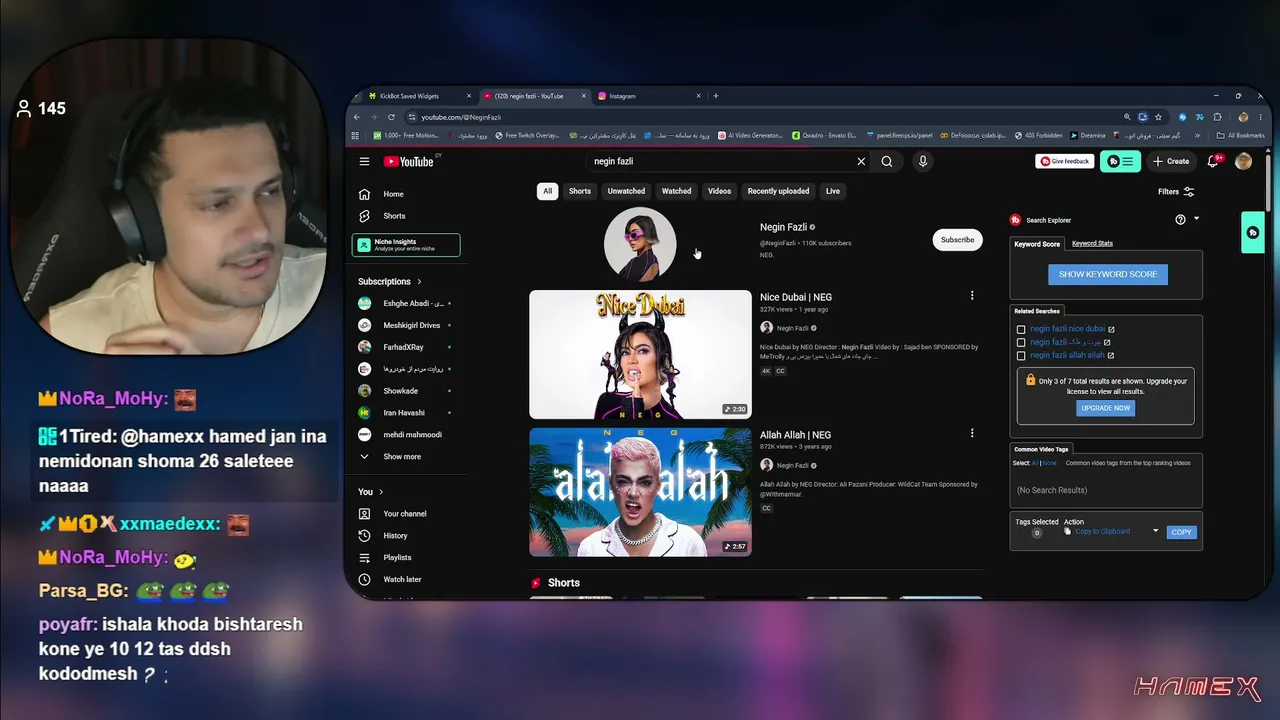Open the All Bookmarks folder
1280x720 pixels.
tap(1240, 135)
